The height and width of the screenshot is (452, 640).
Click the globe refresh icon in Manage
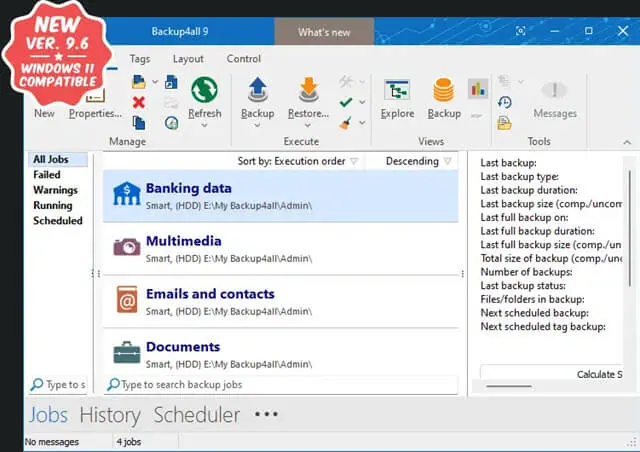click(x=171, y=122)
